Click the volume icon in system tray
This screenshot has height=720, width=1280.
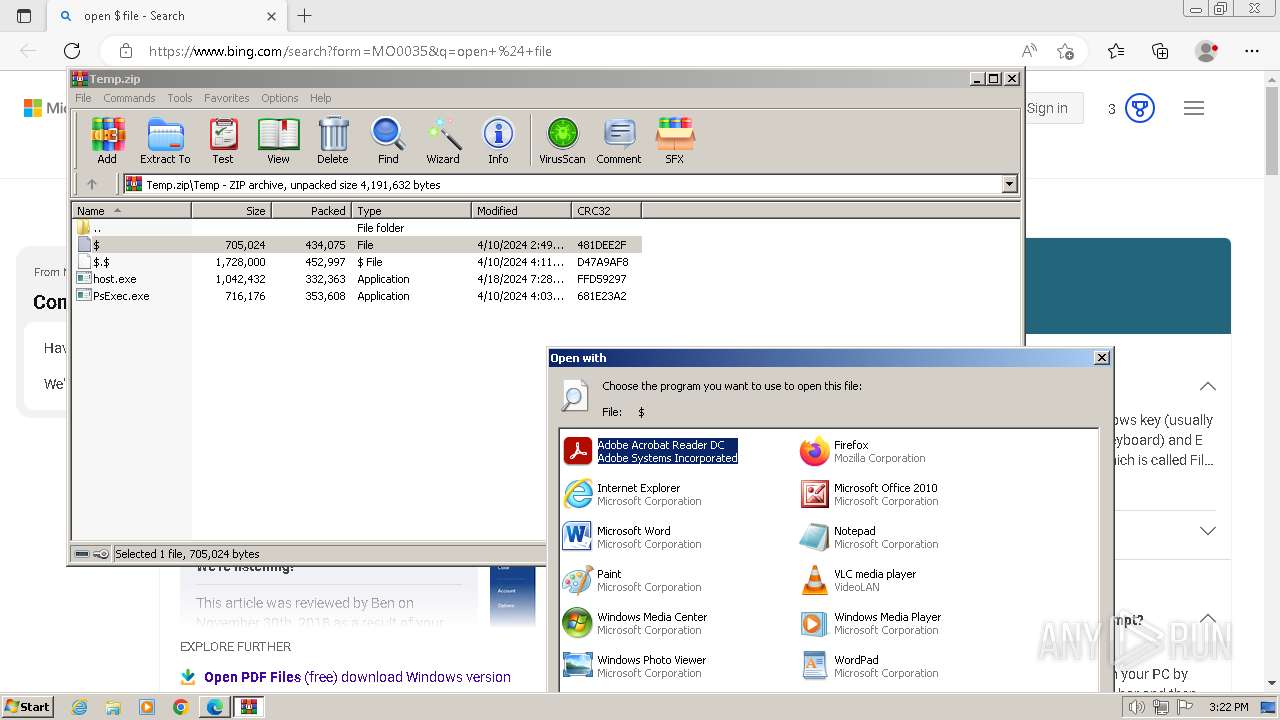[x=1137, y=707]
